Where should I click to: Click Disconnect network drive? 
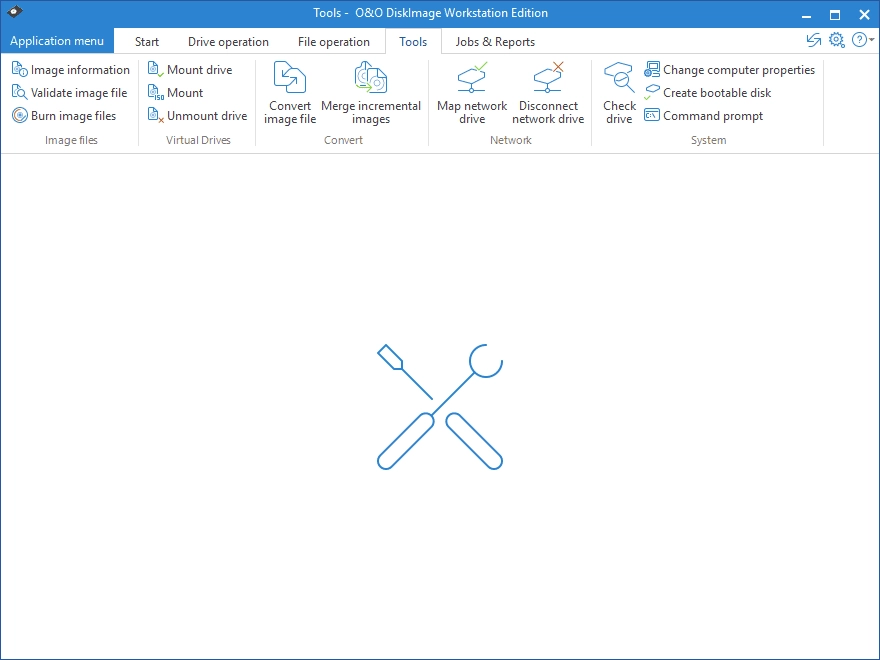click(548, 93)
